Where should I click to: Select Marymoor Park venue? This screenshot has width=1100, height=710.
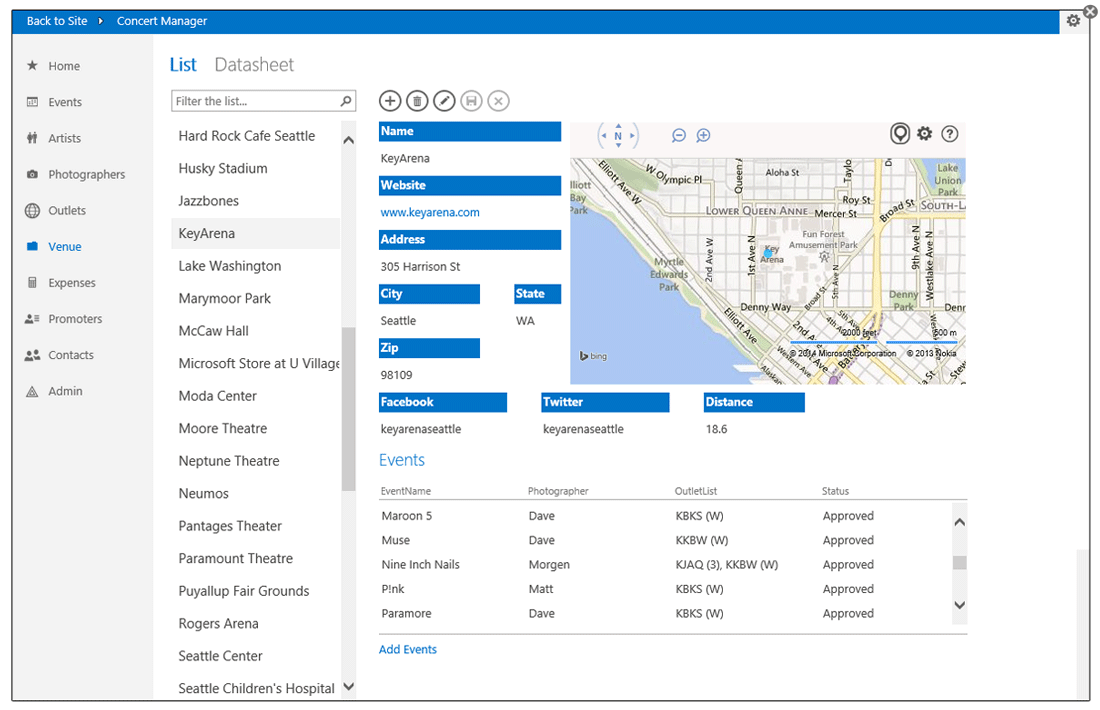(255, 298)
